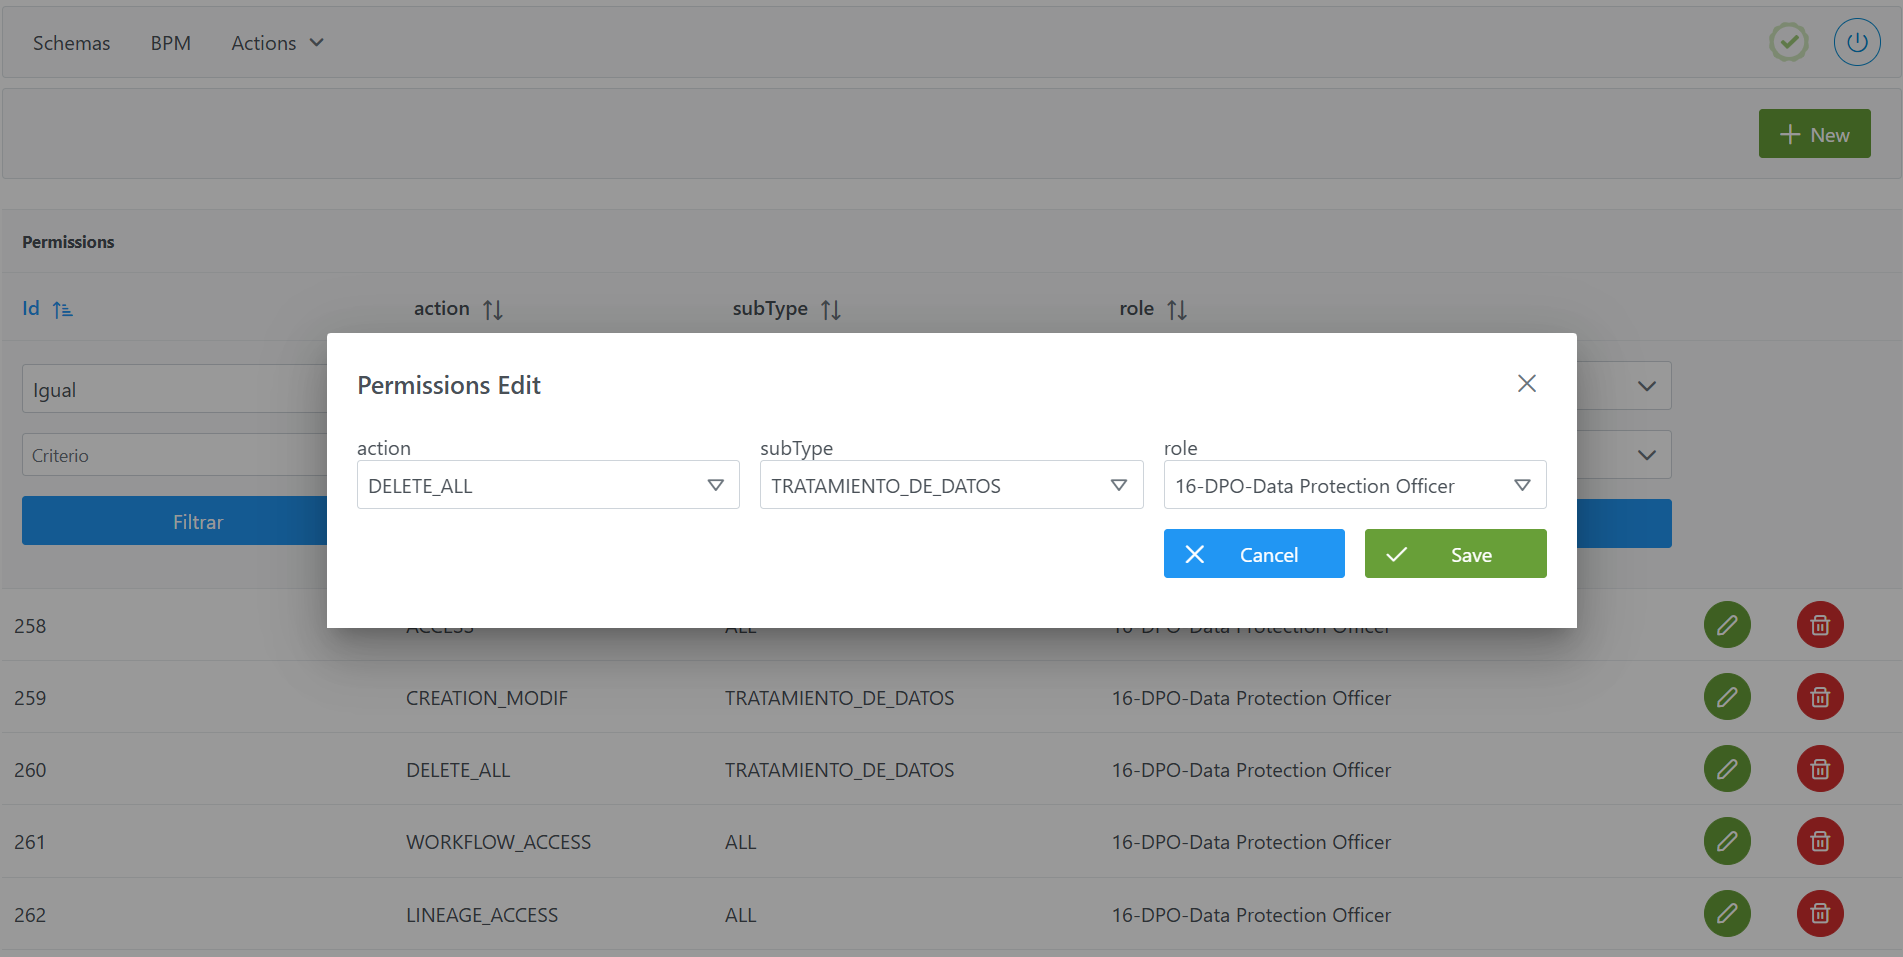Expand the Actions menu

click(277, 43)
